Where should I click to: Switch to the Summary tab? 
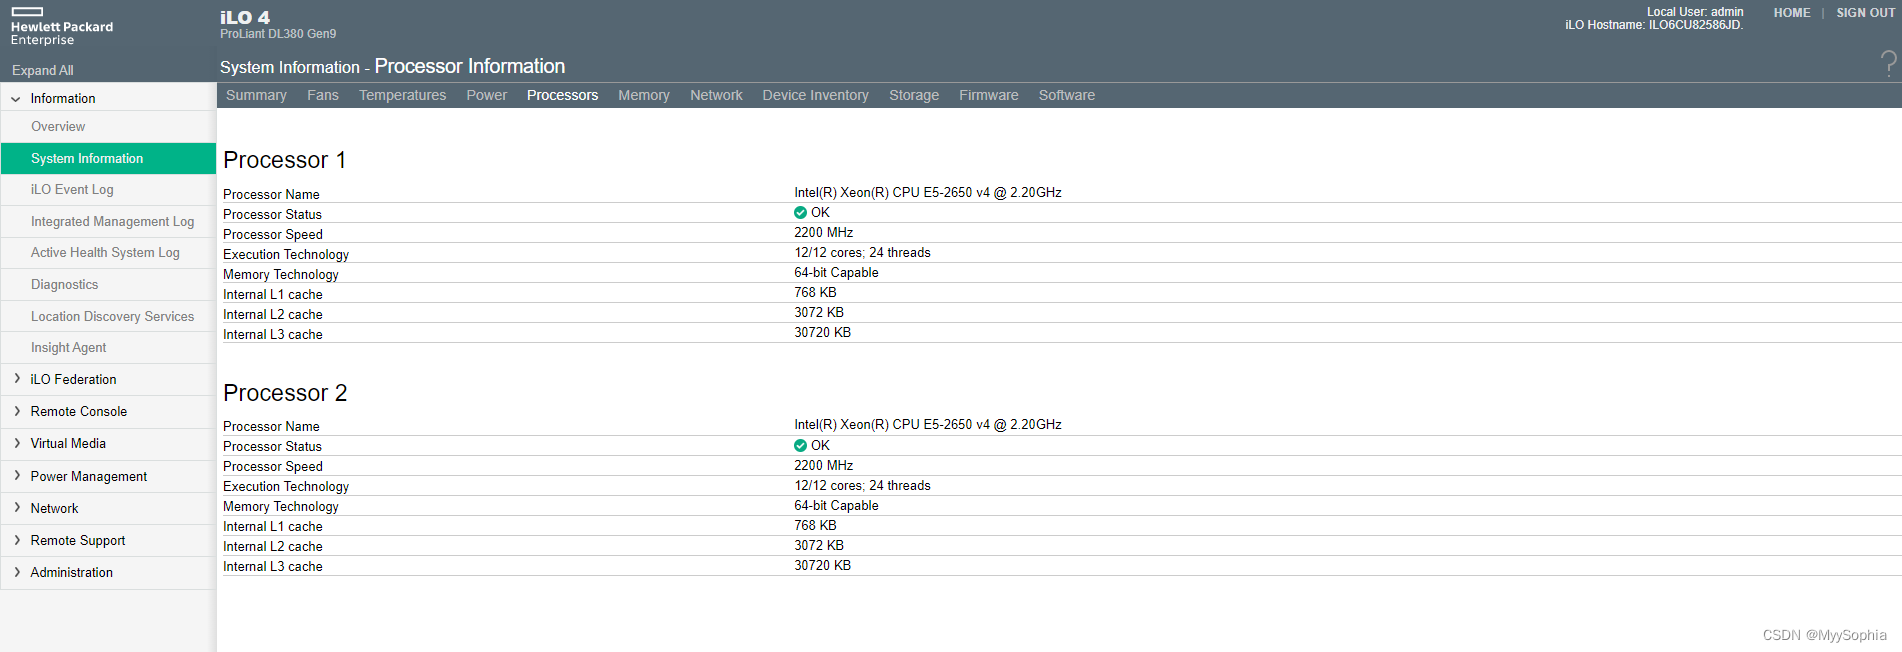[x=256, y=95]
